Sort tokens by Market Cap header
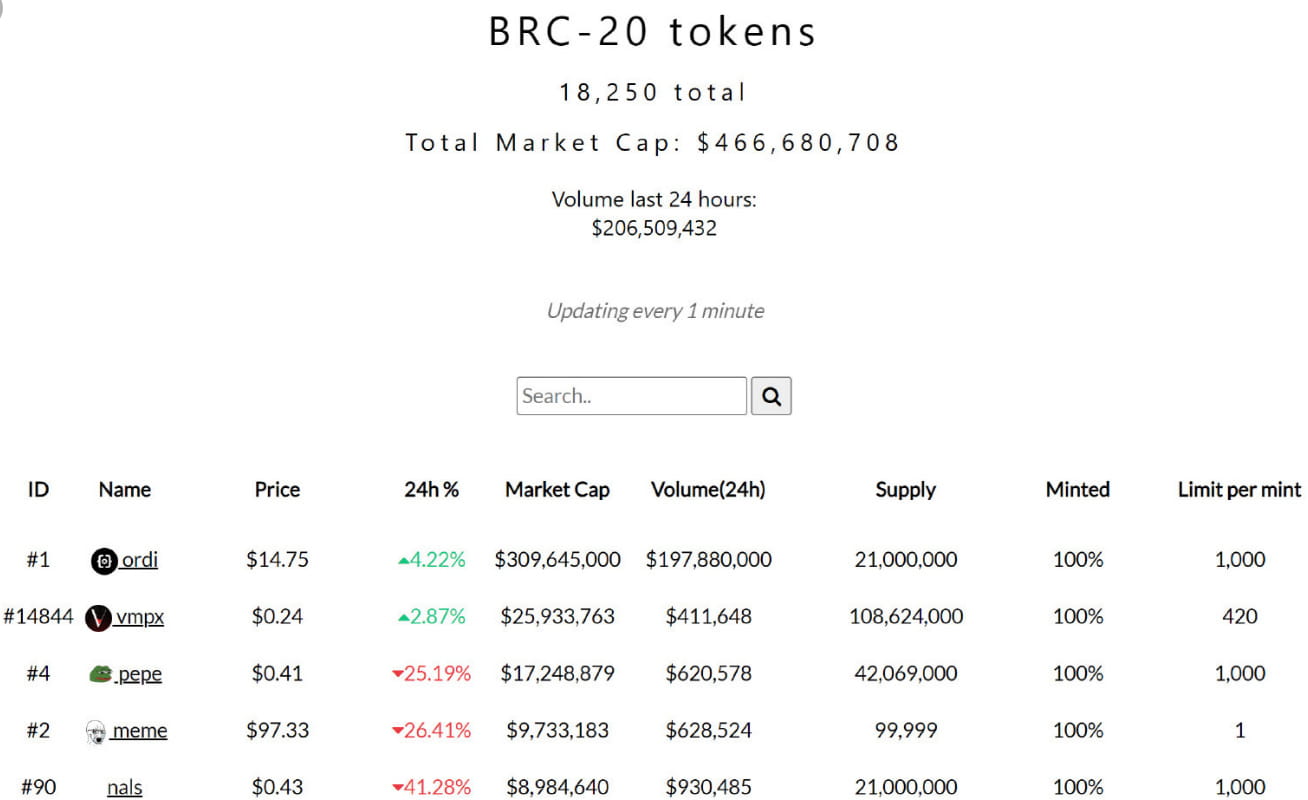 557,489
